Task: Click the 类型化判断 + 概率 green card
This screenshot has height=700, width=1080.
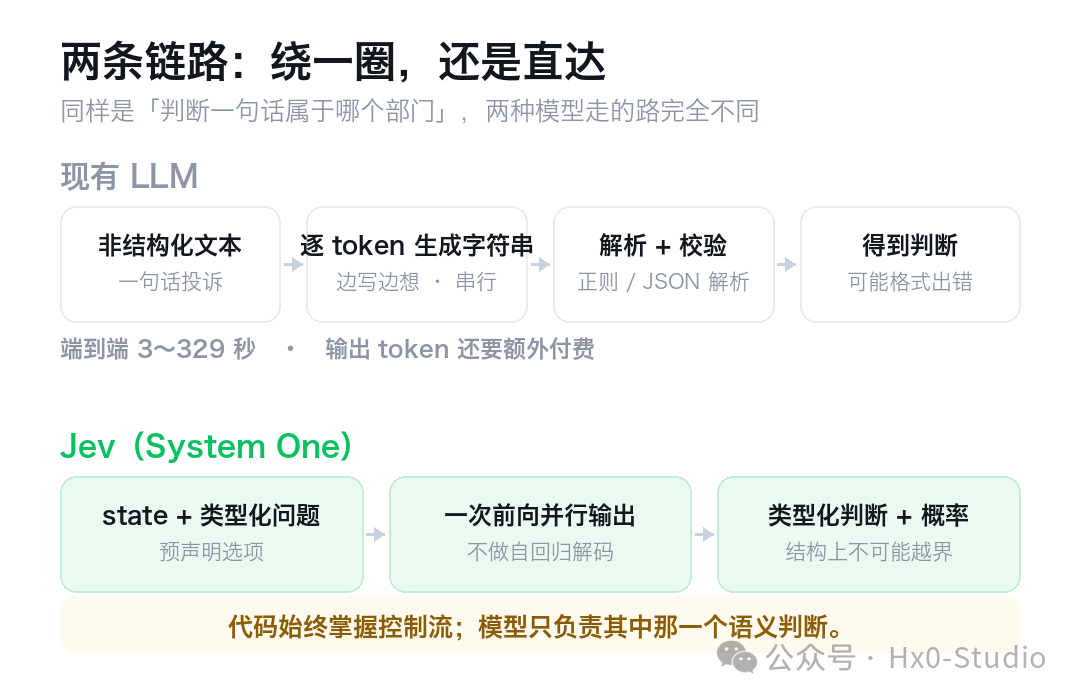Action: click(869, 535)
